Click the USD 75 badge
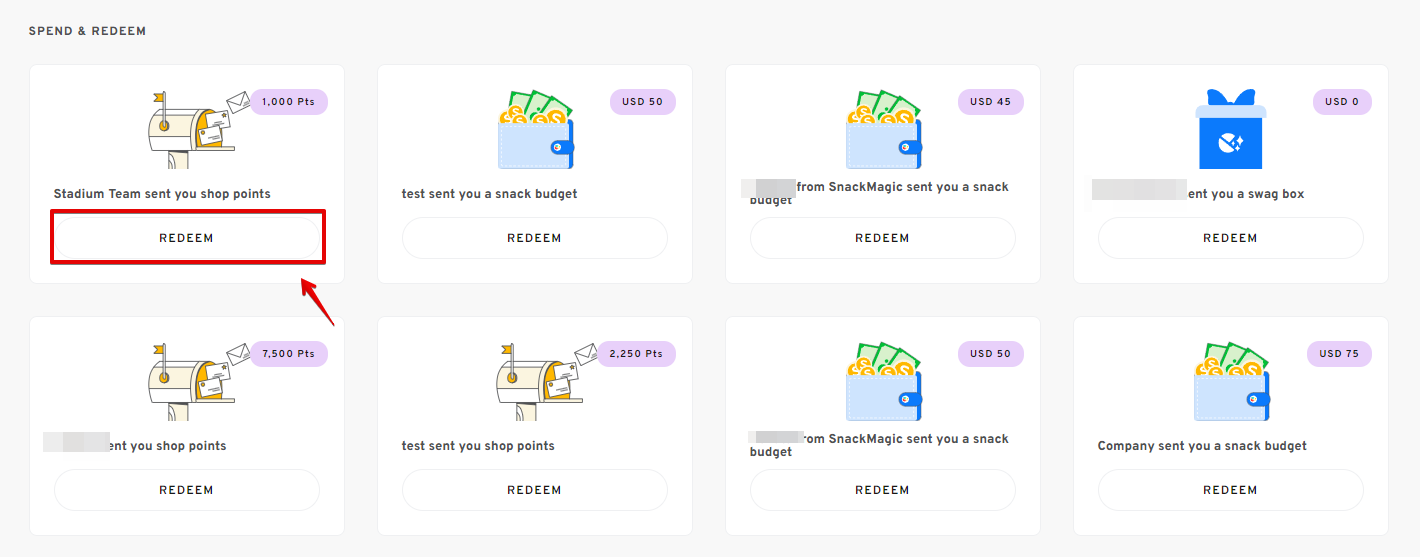 click(x=1339, y=354)
